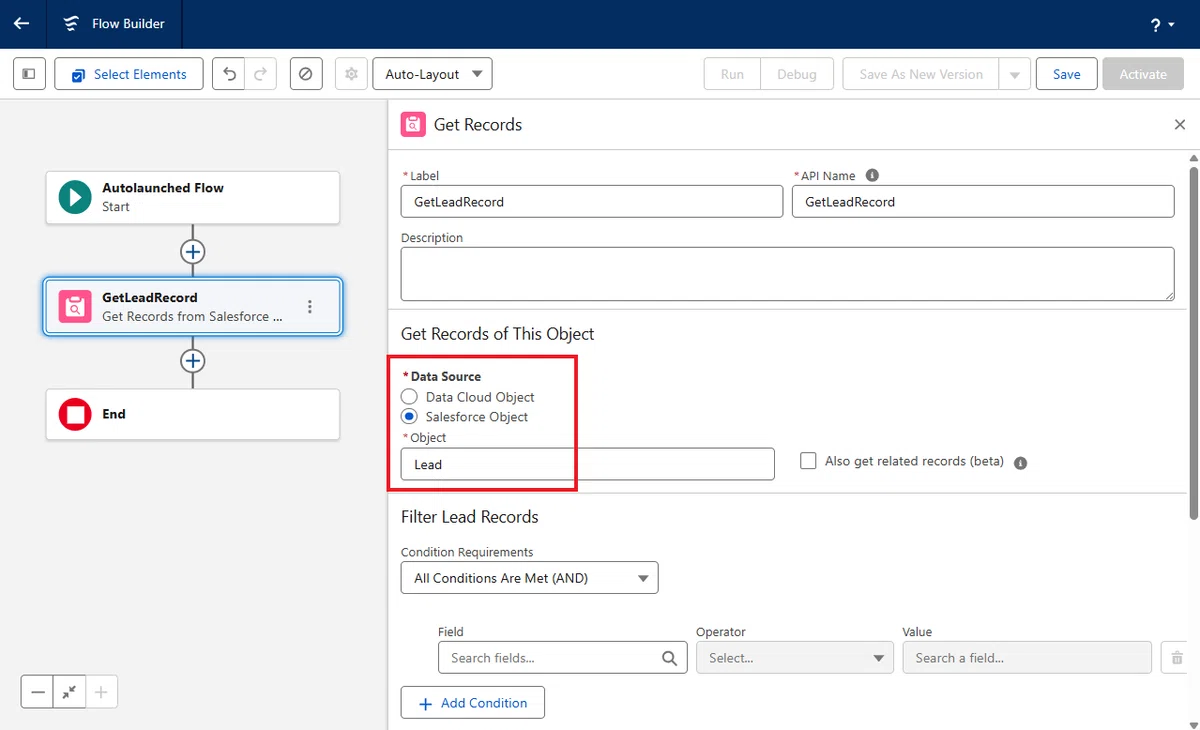Enable Also get related records checkbox
The width and height of the screenshot is (1200, 730).
[808, 461]
